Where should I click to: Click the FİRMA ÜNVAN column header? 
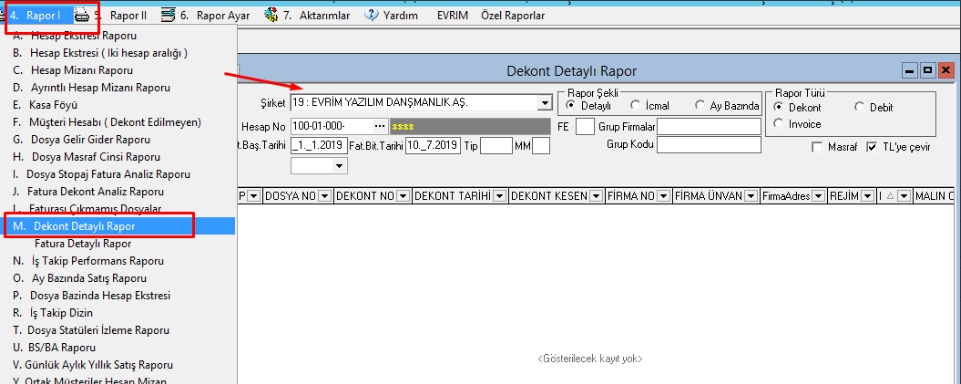[x=716, y=196]
